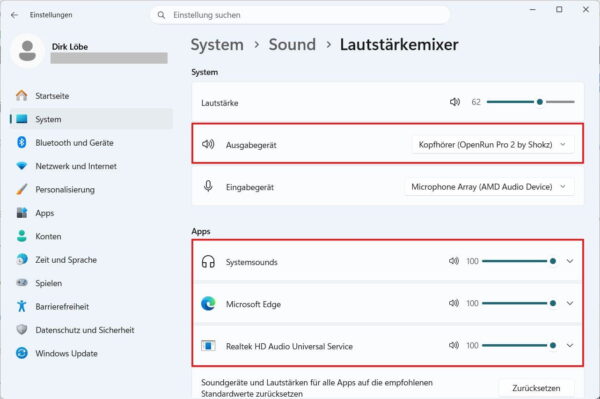
Task: Select System in the sidebar
Action: pyautogui.click(x=91, y=119)
